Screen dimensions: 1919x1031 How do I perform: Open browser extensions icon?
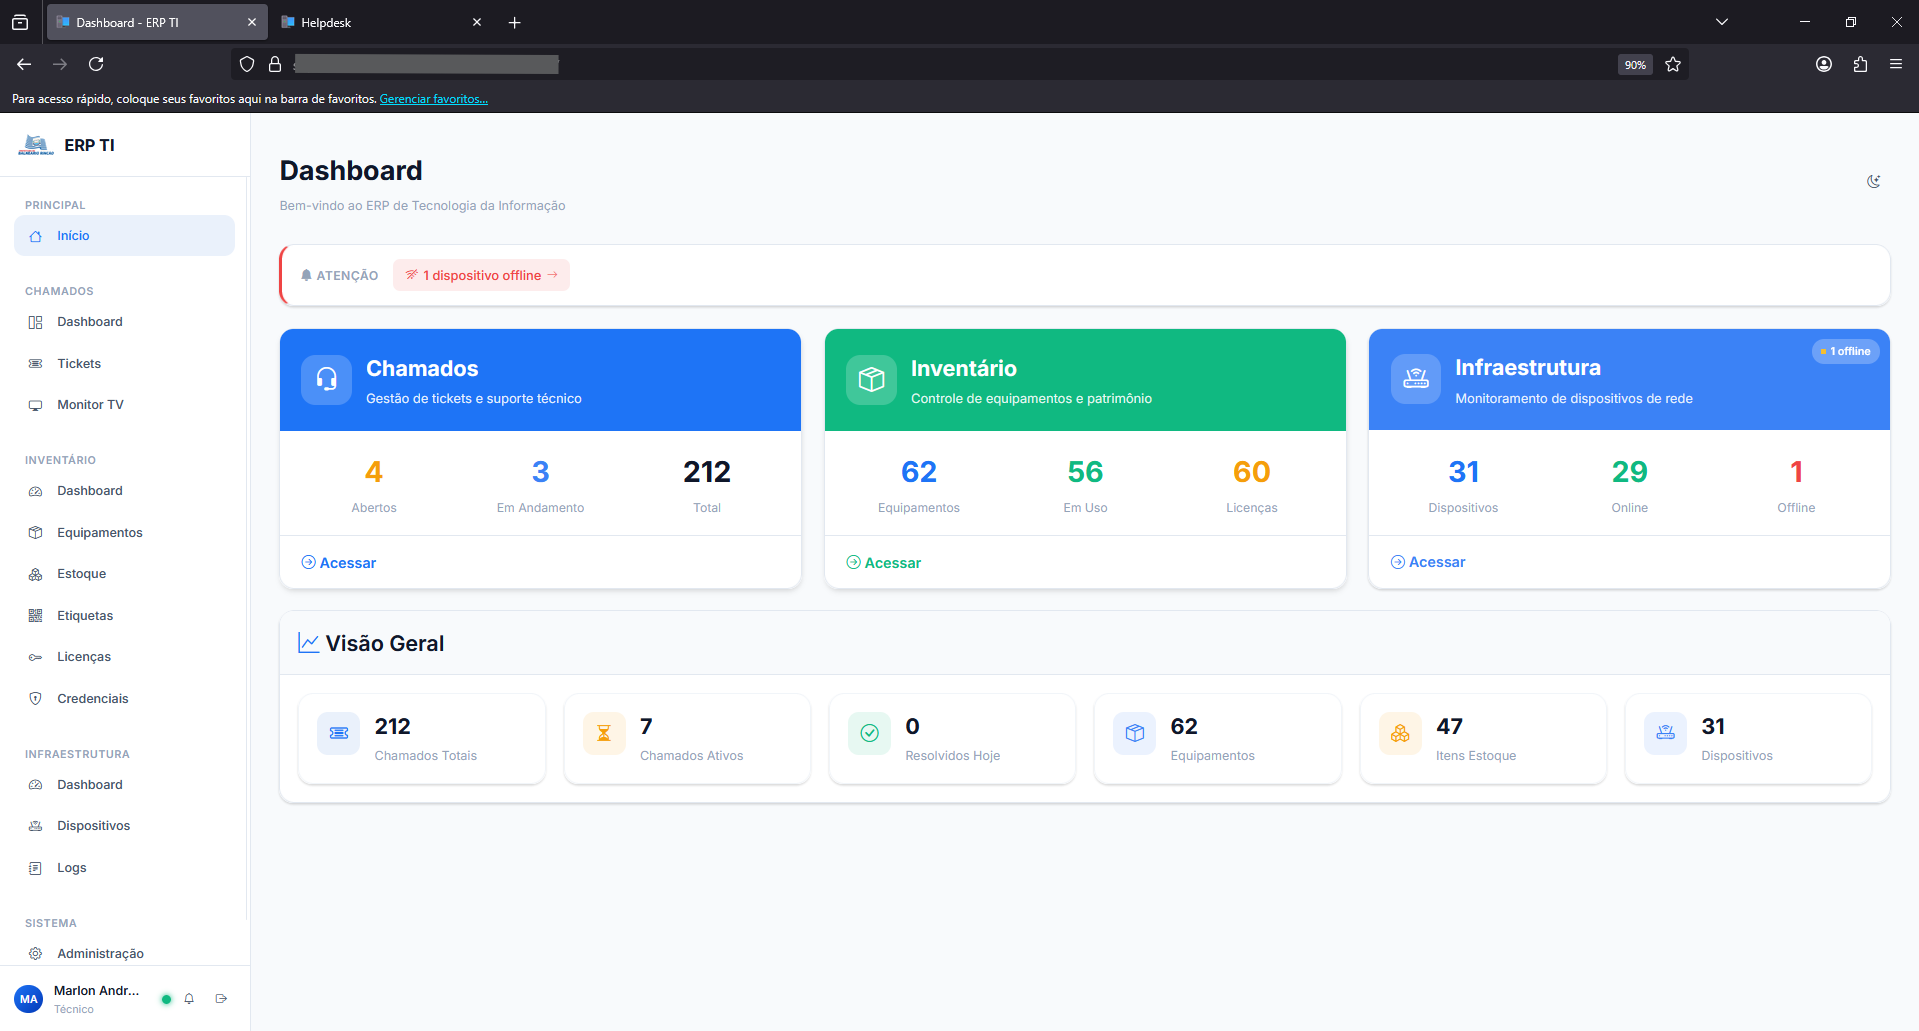coord(1860,64)
